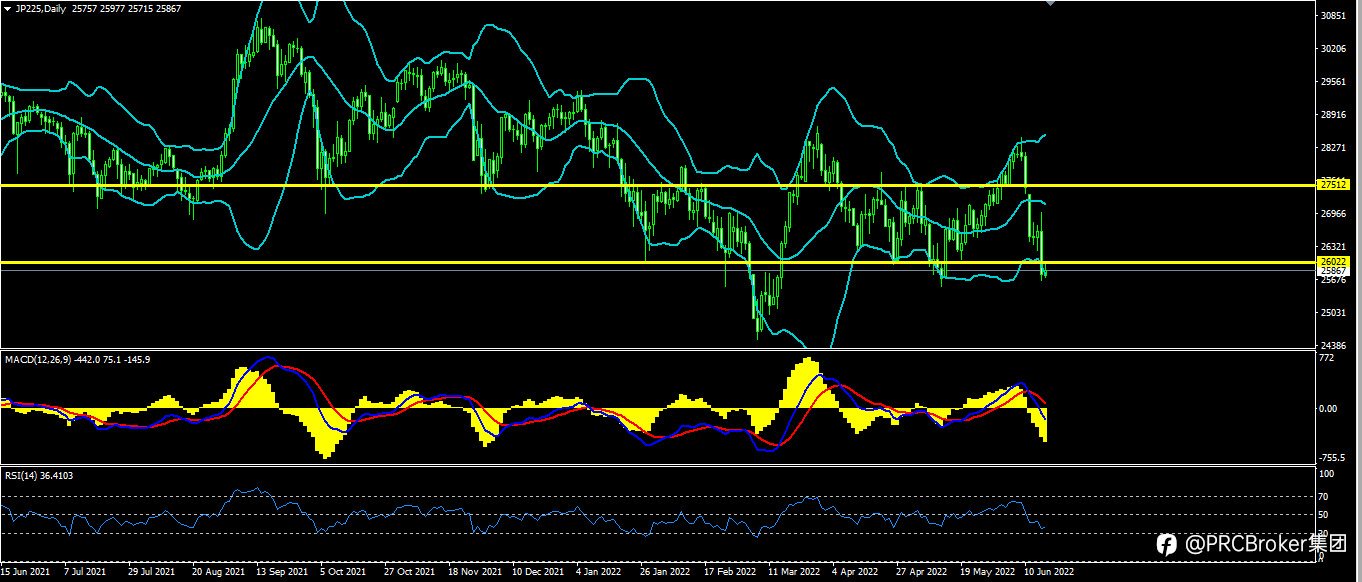Click the -755.5 MACD scale value

pyautogui.click(x=1332, y=457)
